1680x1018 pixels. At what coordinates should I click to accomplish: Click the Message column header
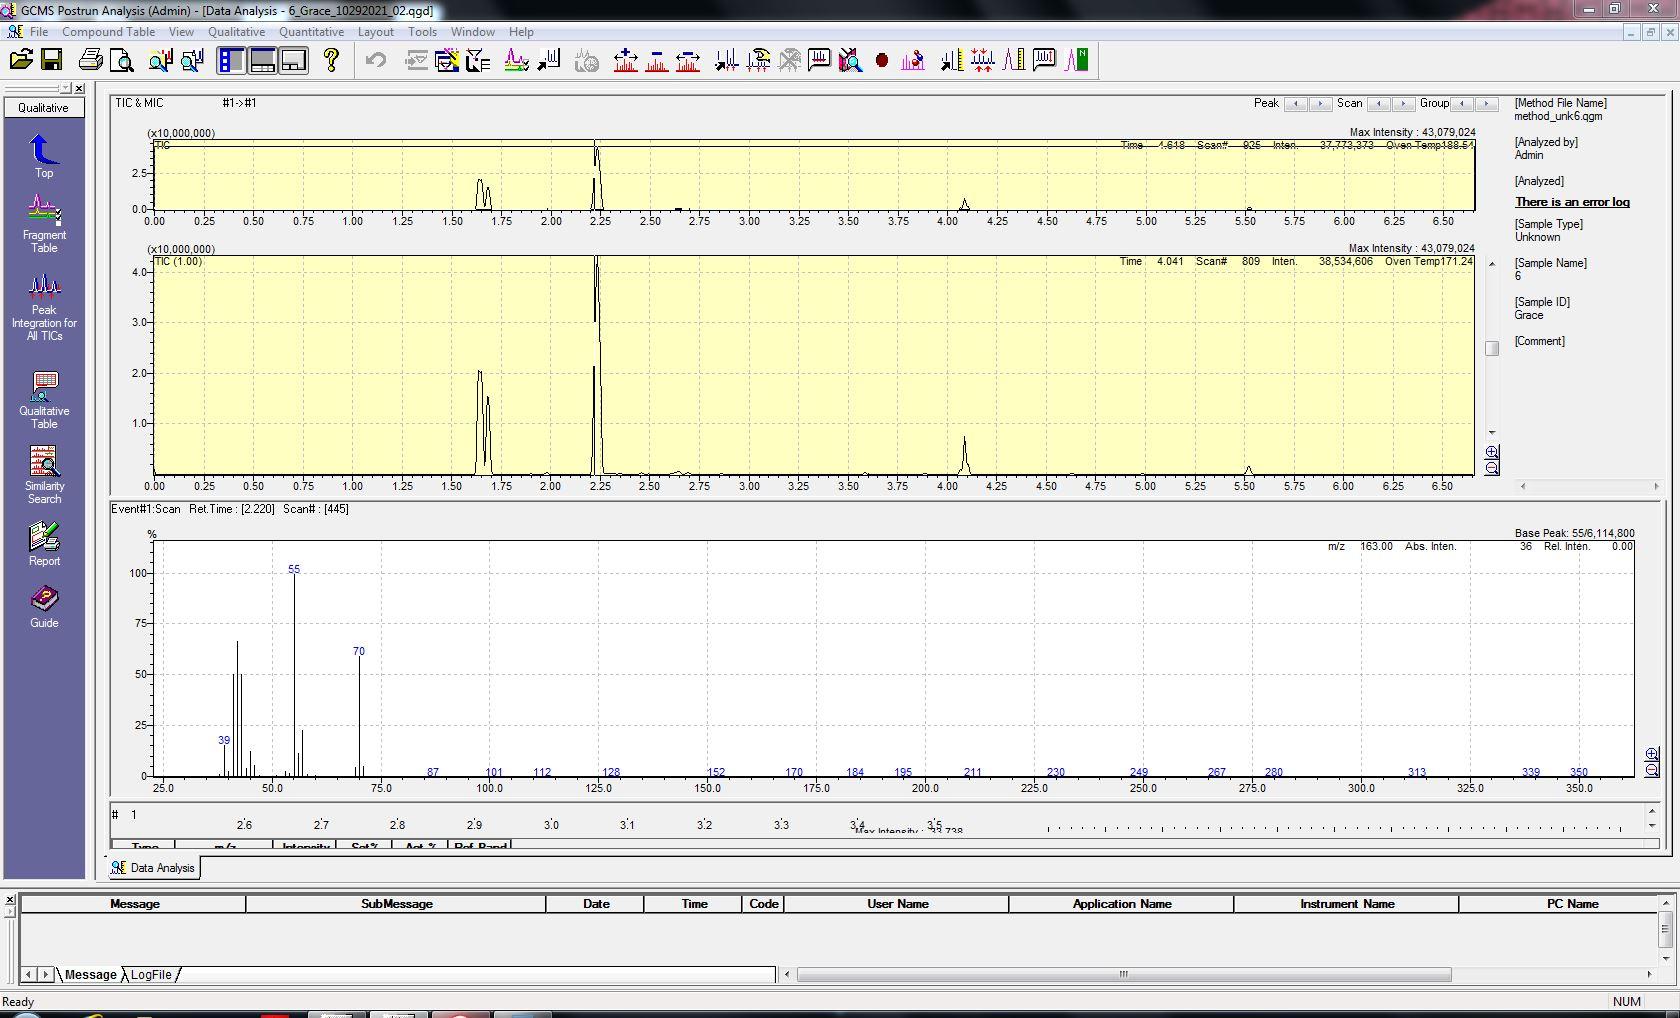(134, 904)
